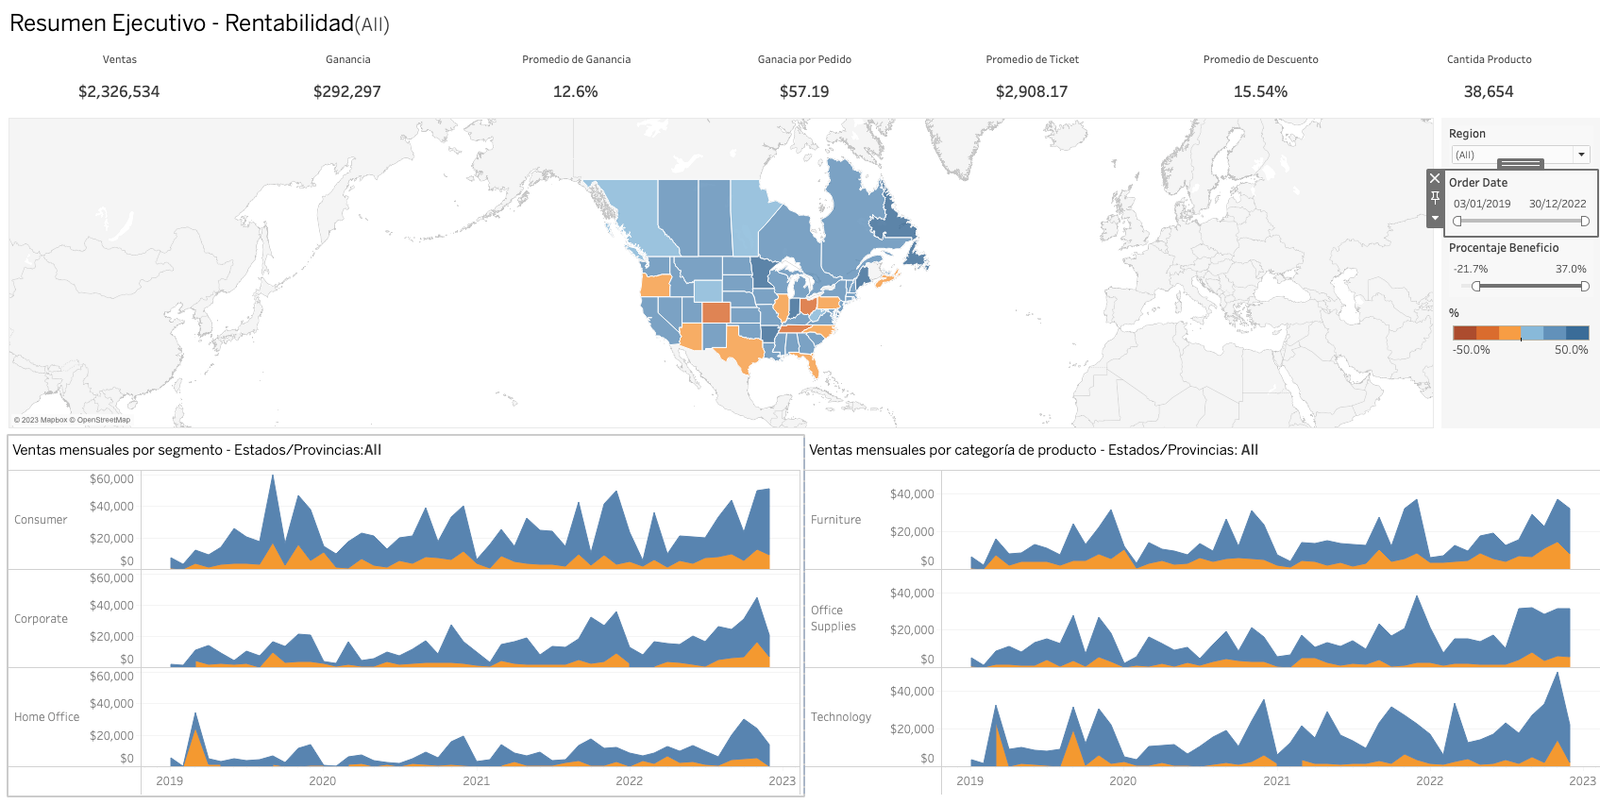Click the 37.0% maximum value field
This screenshot has height=800, width=1600.
click(1570, 269)
